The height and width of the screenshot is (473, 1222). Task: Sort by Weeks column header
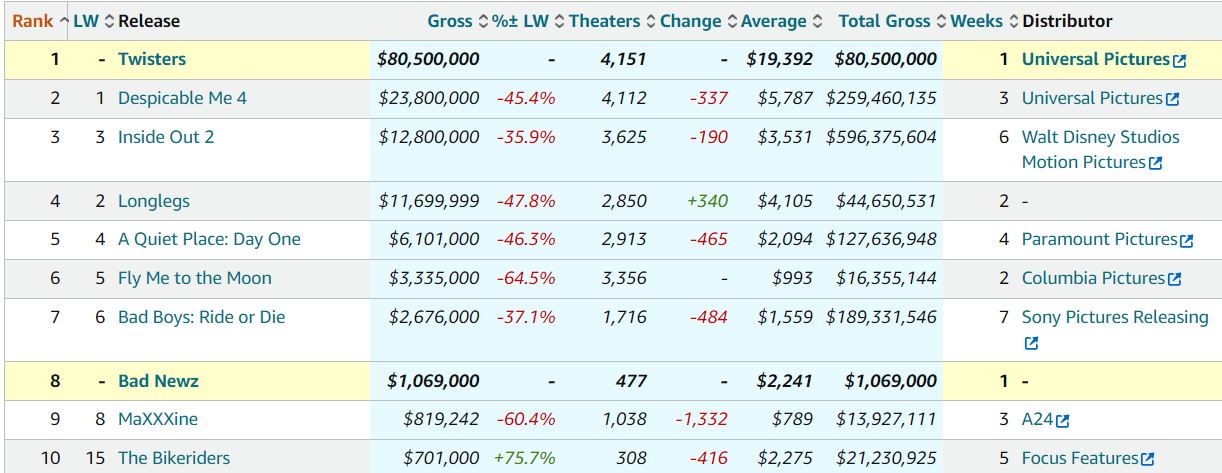click(x=976, y=21)
